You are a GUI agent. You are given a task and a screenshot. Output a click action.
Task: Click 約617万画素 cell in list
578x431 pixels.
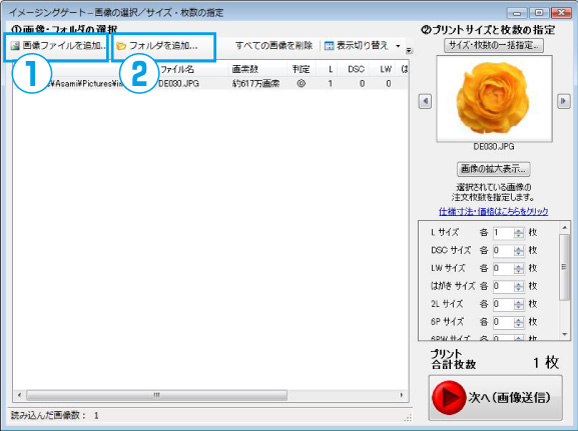pyautogui.click(x=255, y=84)
